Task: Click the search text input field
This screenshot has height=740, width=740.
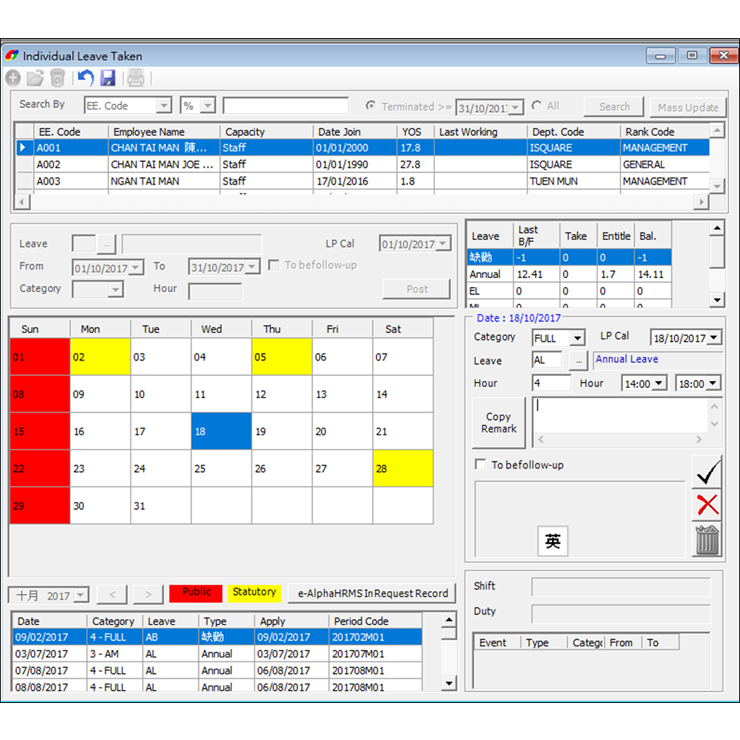Action: point(286,106)
